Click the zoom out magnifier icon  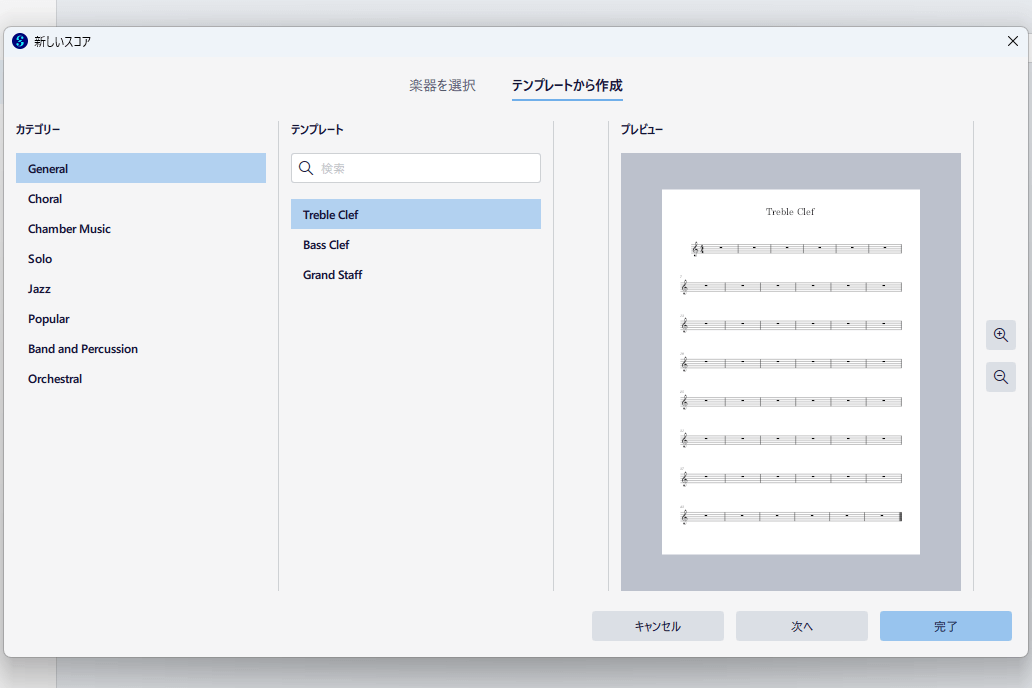click(x=1000, y=377)
